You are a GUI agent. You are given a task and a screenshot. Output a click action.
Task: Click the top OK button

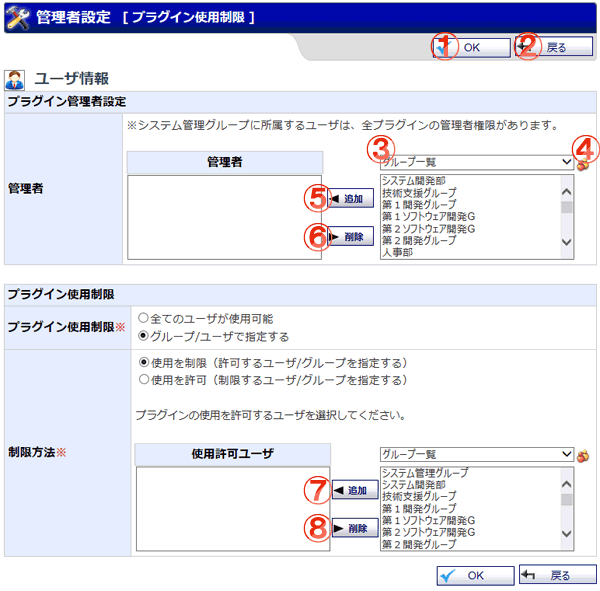(471, 47)
